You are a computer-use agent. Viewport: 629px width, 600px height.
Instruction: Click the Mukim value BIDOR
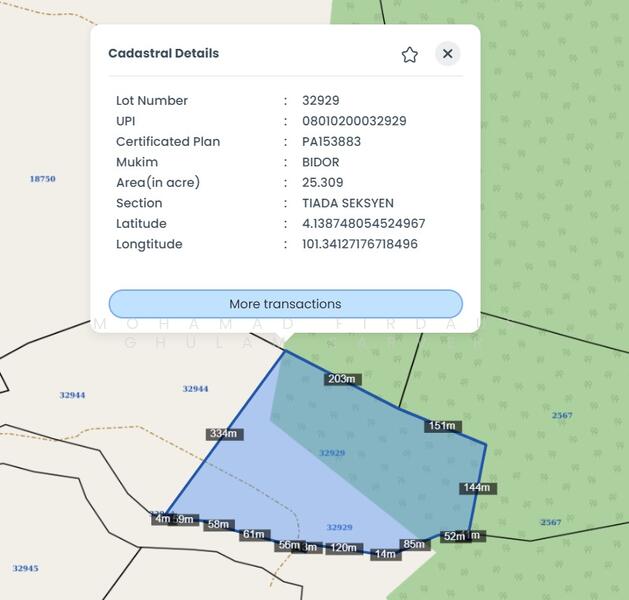[320, 162]
